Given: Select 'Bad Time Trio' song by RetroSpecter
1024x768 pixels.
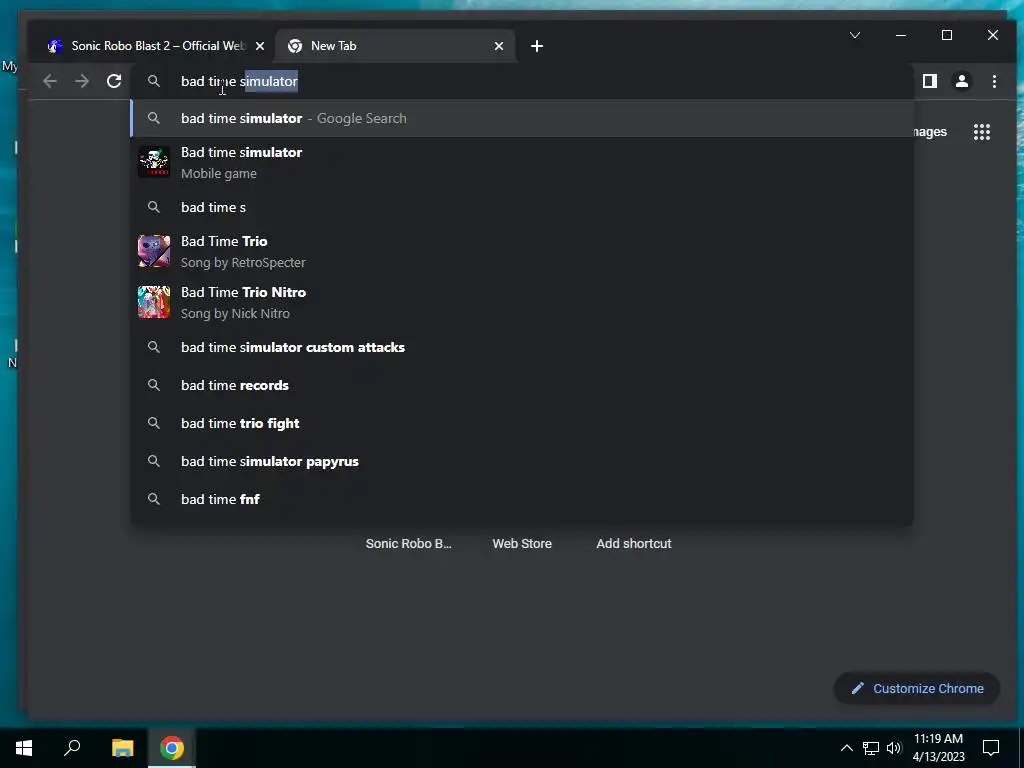Looking at the screenshot, I should click(522, 251).
